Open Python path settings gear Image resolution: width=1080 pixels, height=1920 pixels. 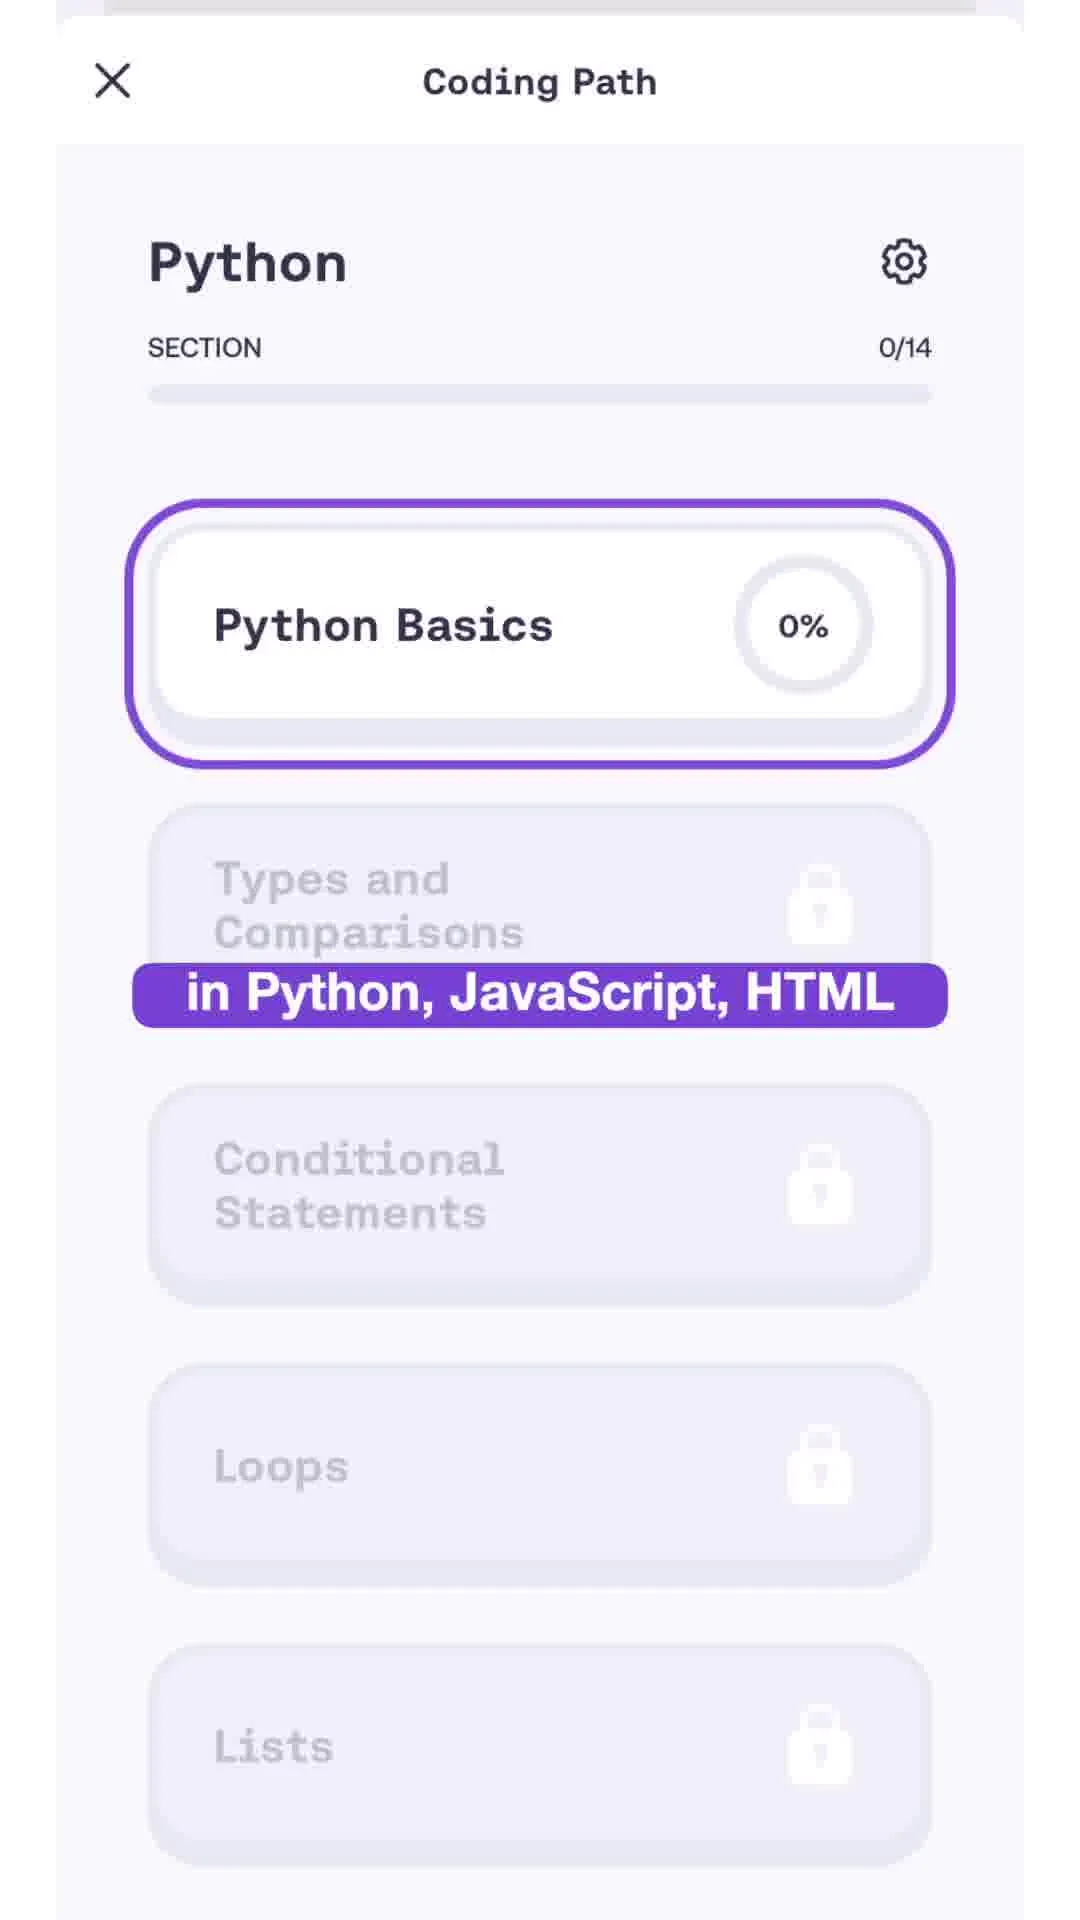pyautogui.click(x=903, y=262)
